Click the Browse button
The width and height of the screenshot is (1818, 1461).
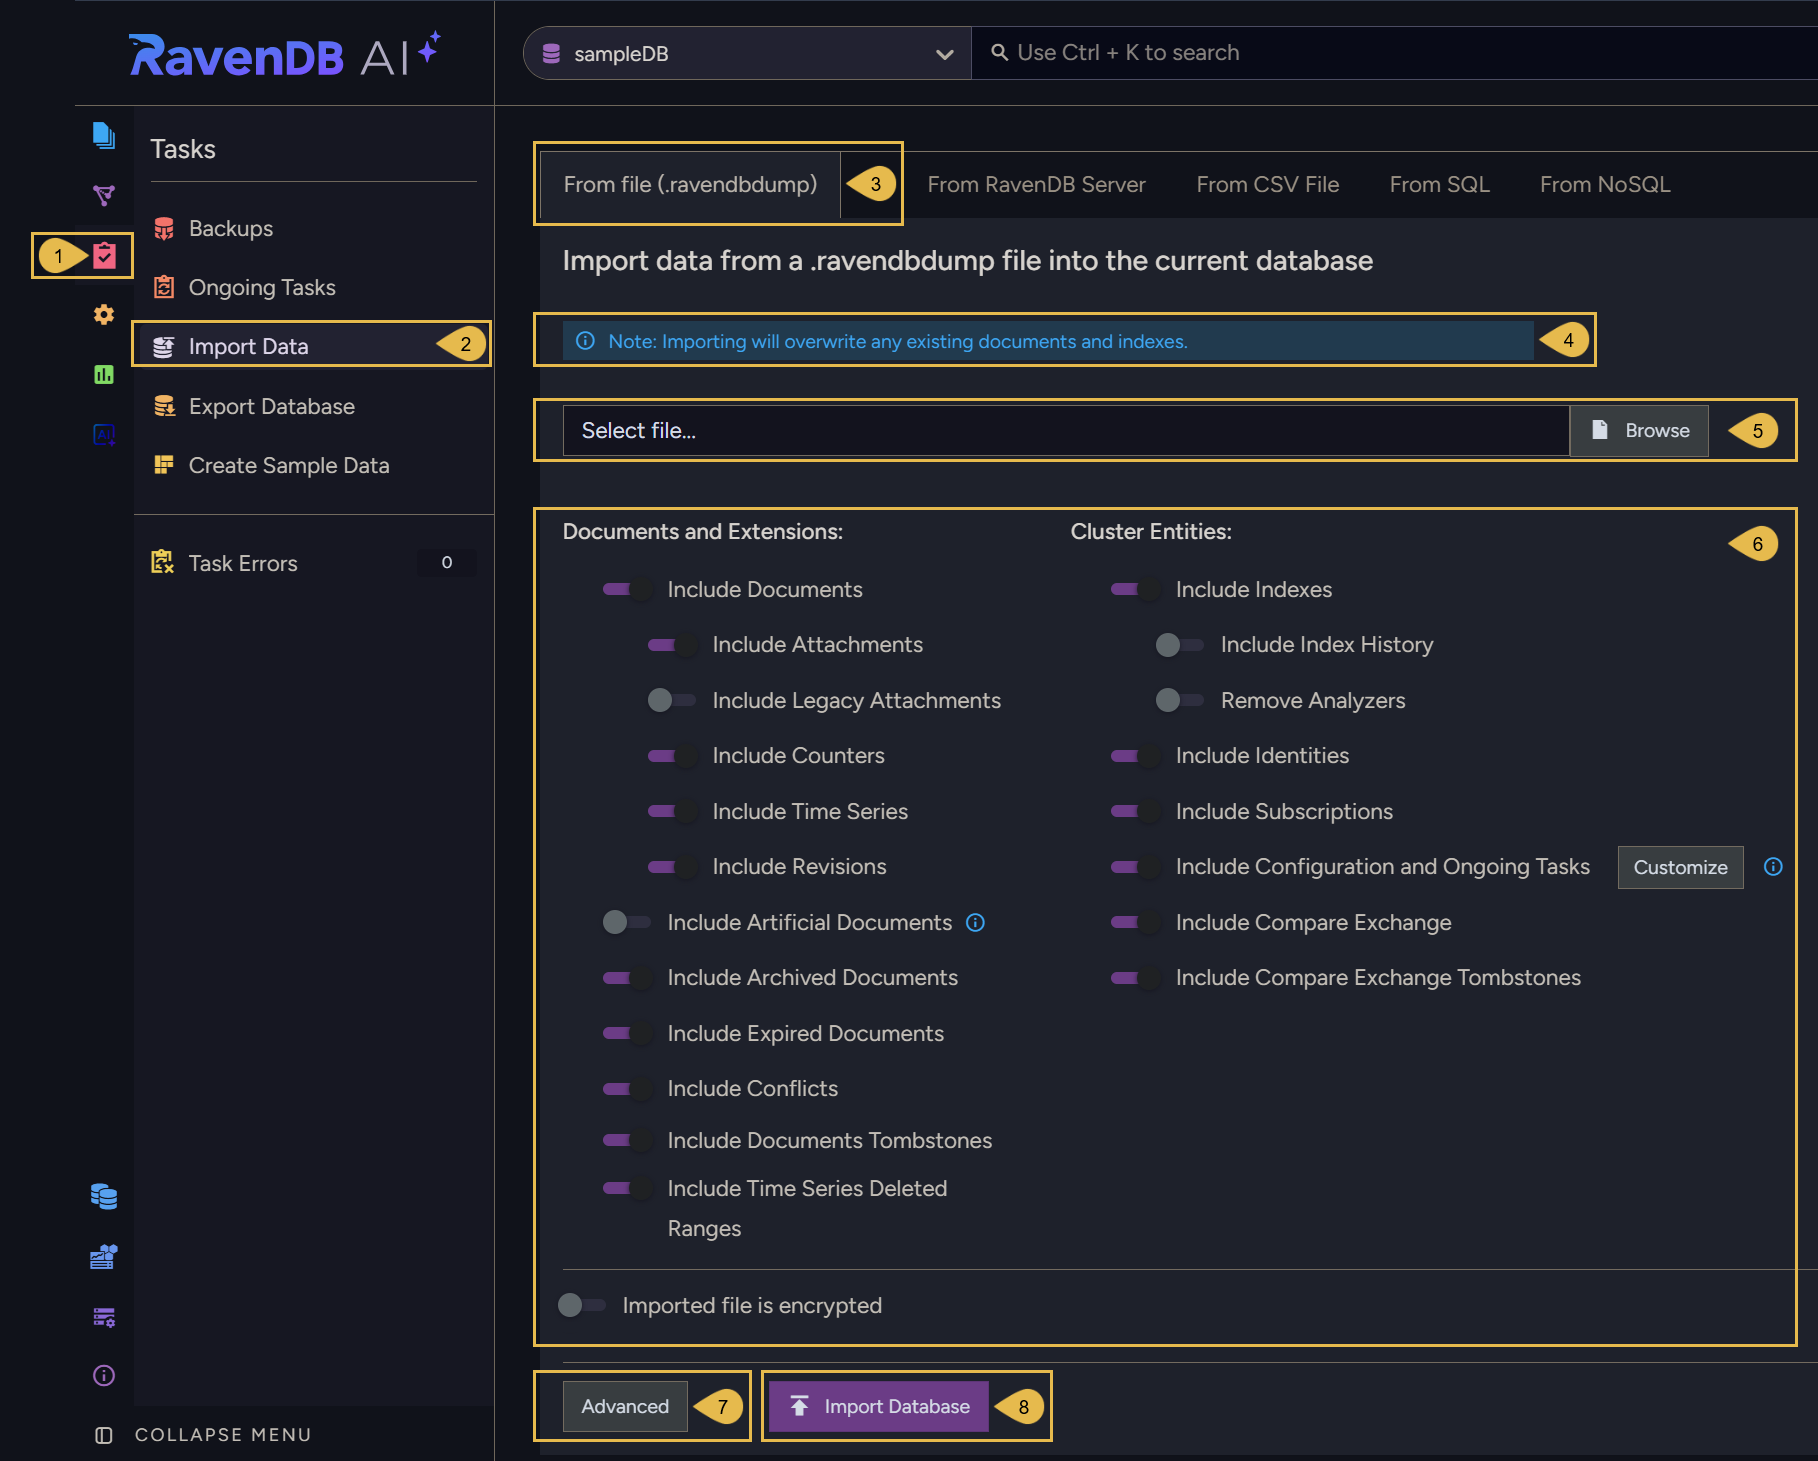tap(1639, 430)
